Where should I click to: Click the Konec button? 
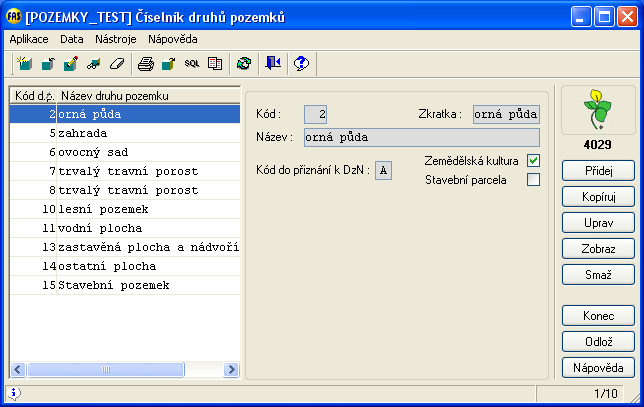(598, 316)
